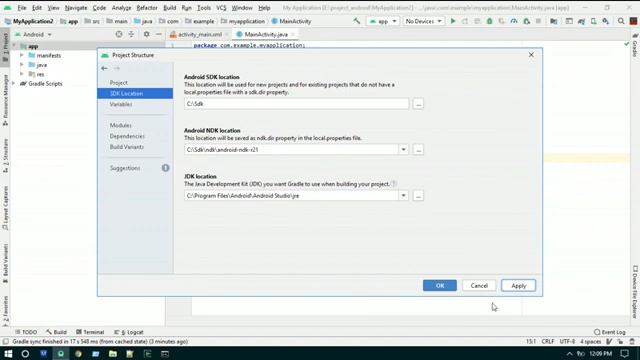Click the project panel settings gear icon
This screenshot has height=360, width=640.
[x=147, y=34]
